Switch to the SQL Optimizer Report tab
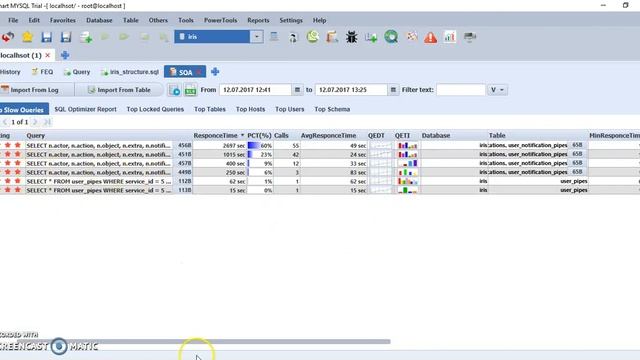 [x=85, y=109]
